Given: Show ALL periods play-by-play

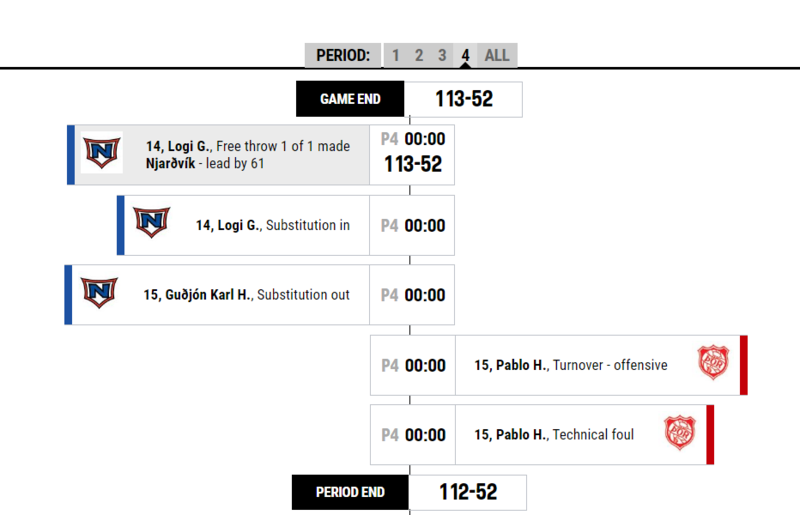Looking at the screenshot, I should coord(497,55).
